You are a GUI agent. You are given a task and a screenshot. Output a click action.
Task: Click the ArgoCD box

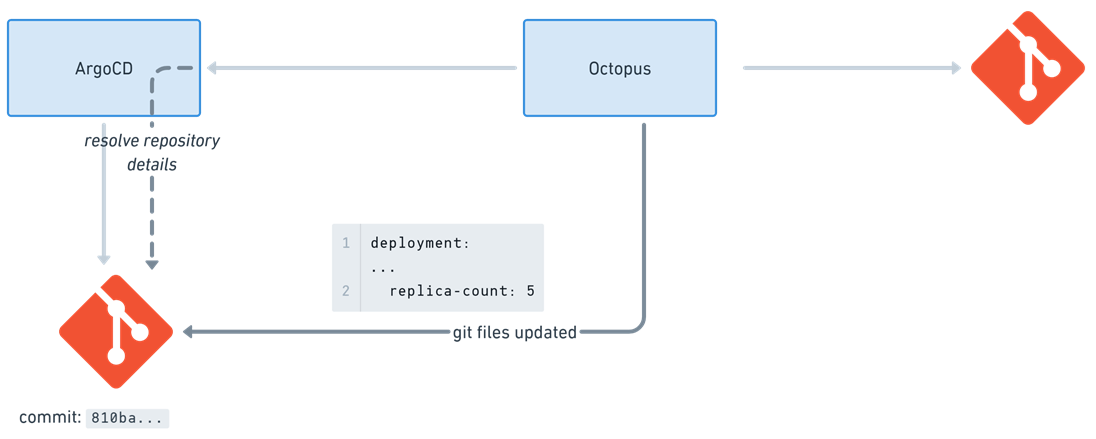(x=104, y=68)
